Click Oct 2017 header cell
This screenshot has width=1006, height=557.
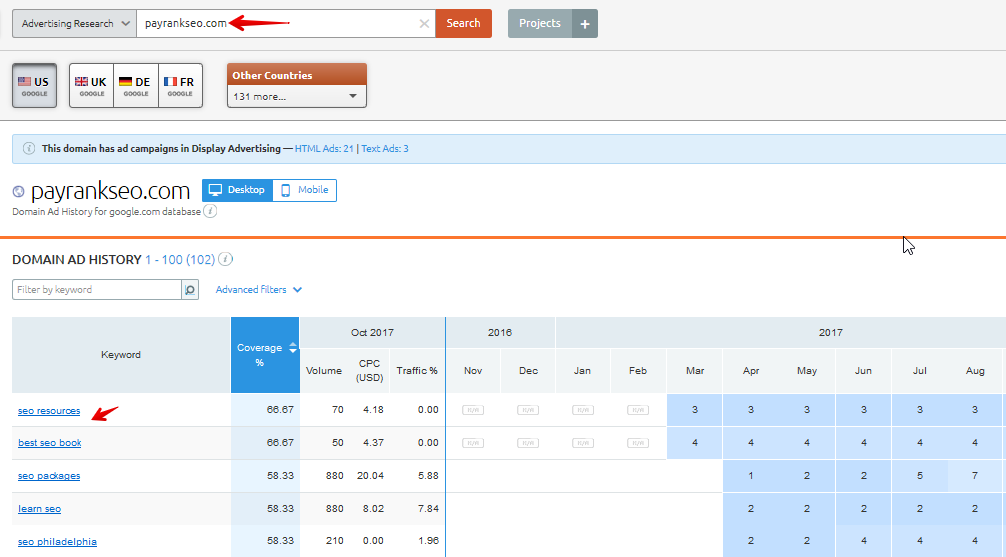pos(372,332)
